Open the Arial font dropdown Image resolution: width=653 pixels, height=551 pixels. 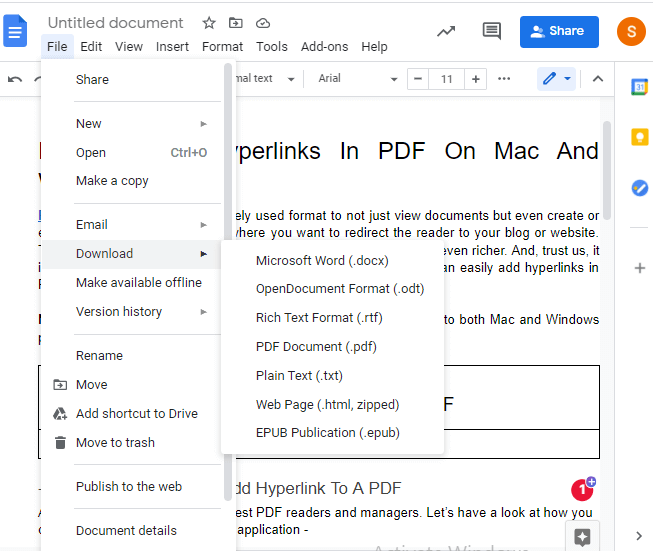357,79
